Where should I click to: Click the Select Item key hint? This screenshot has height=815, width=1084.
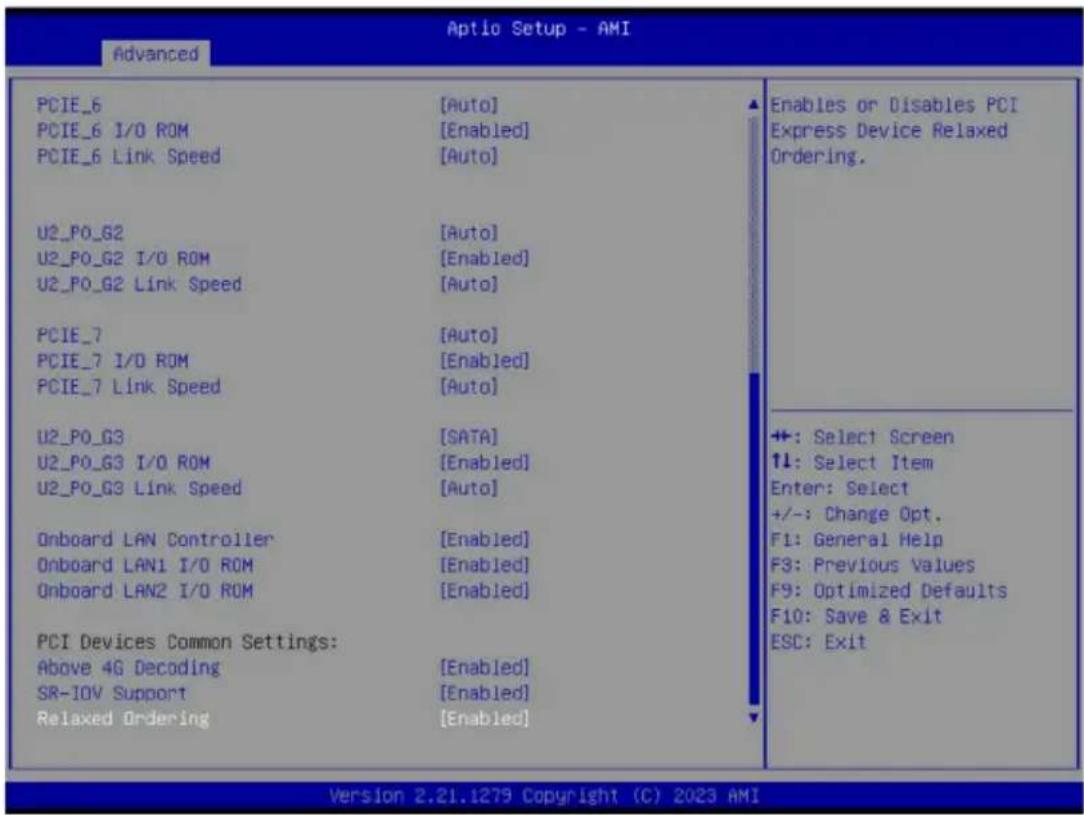pos(852,462)
